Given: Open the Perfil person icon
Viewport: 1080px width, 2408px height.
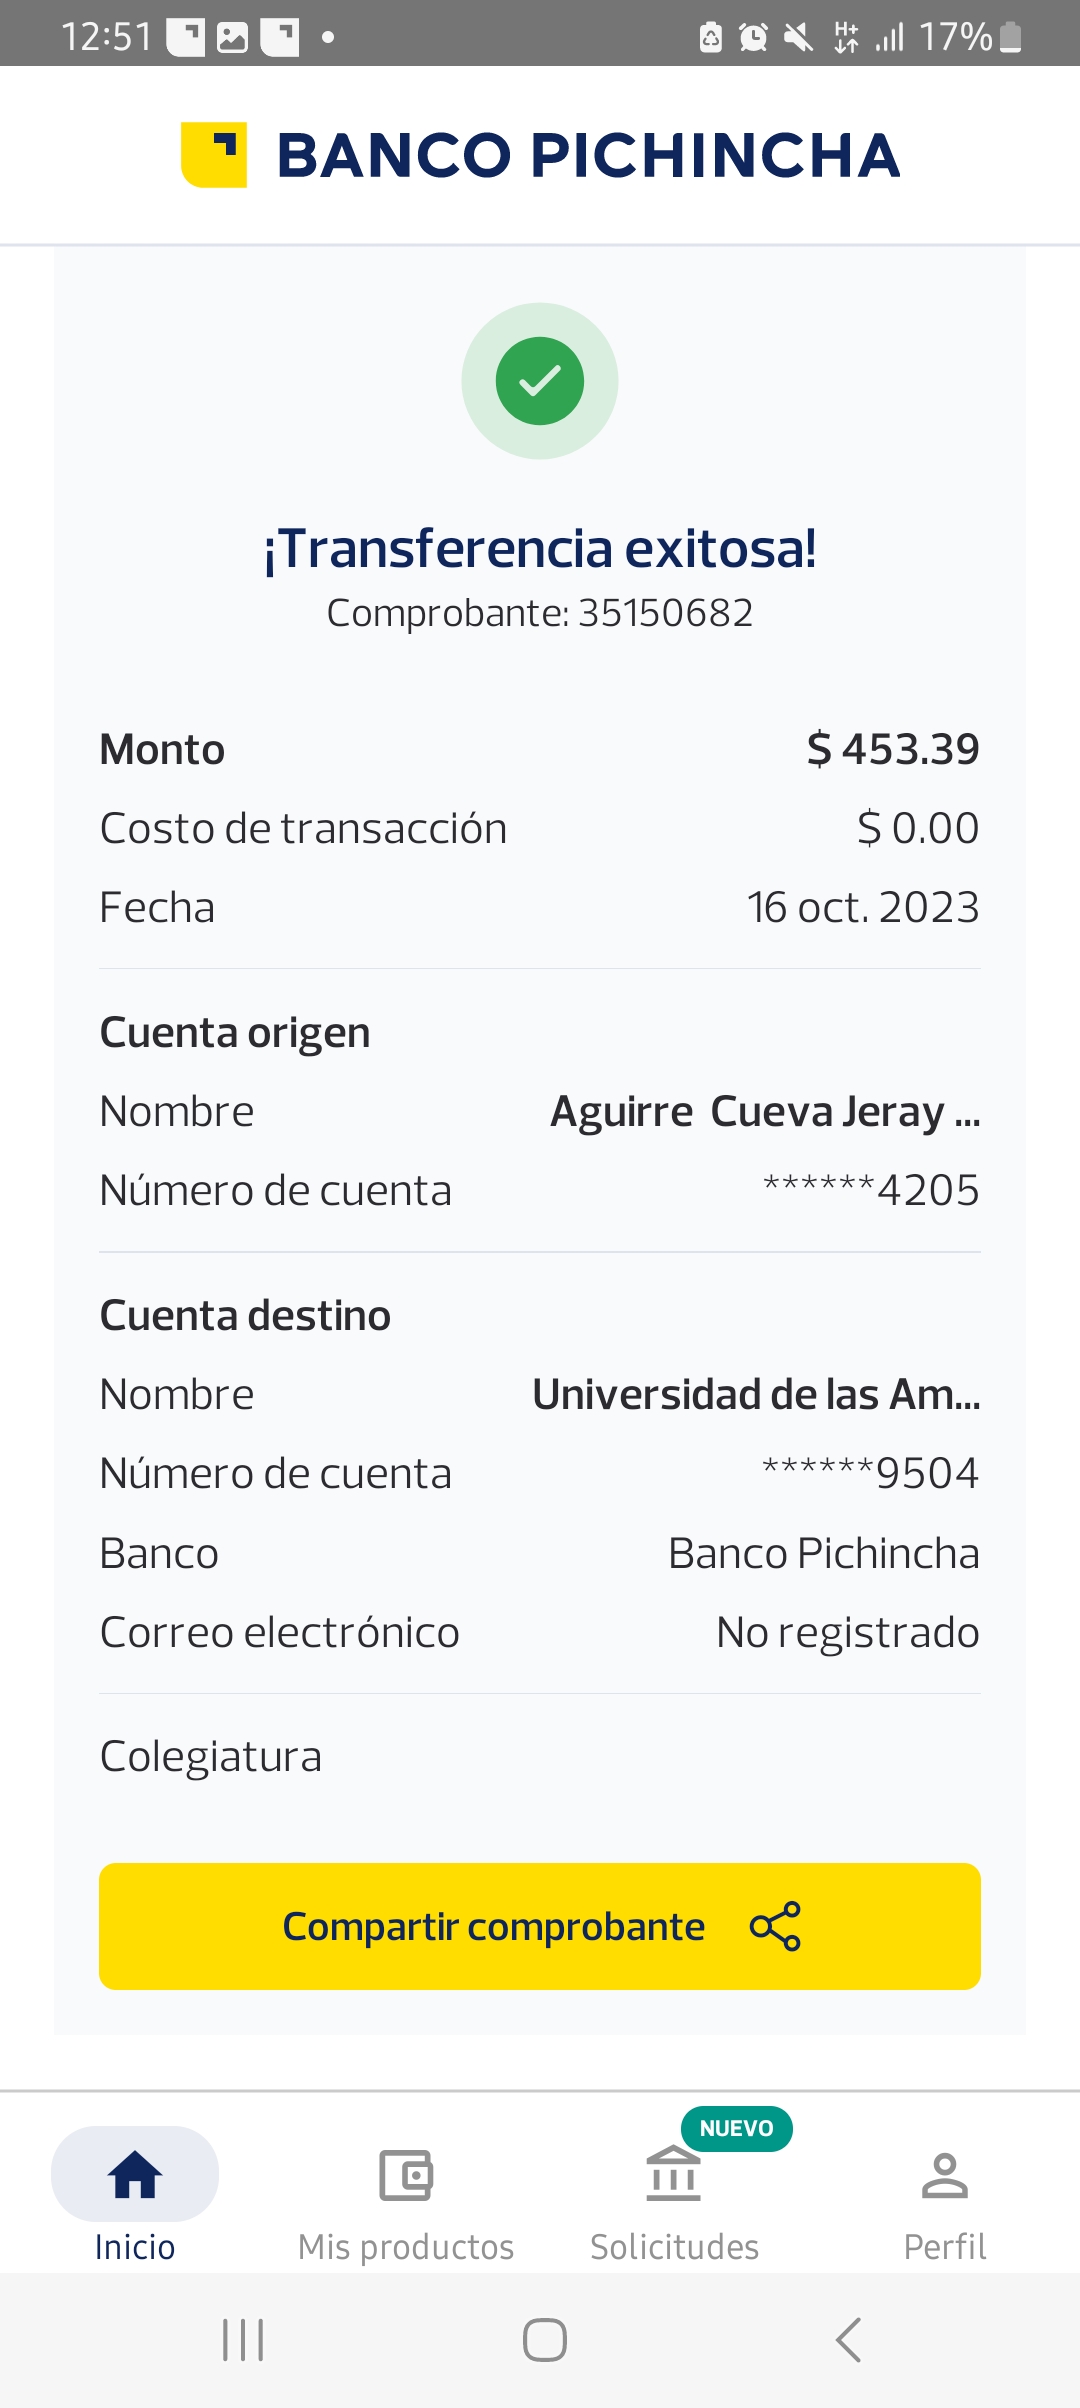Looking at the screenshot, I should click(x=945, y=2175).
